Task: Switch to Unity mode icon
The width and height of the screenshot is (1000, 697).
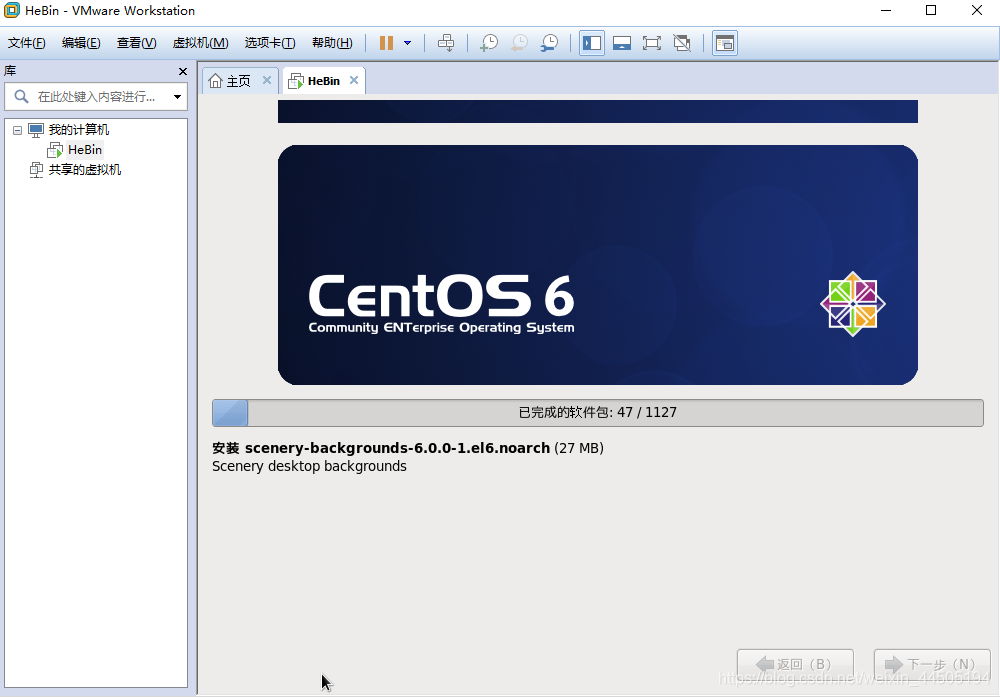Action: 682,43
